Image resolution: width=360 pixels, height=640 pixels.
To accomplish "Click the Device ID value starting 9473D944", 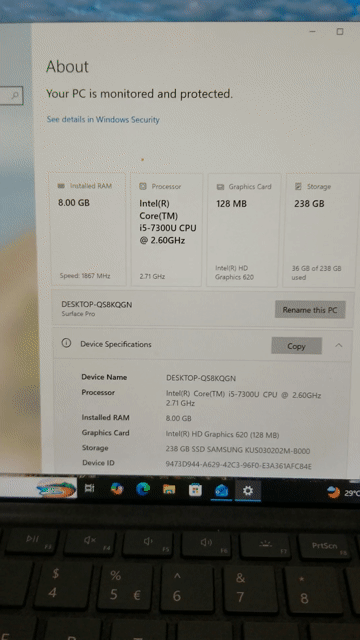I will click(x=239, y=466).
